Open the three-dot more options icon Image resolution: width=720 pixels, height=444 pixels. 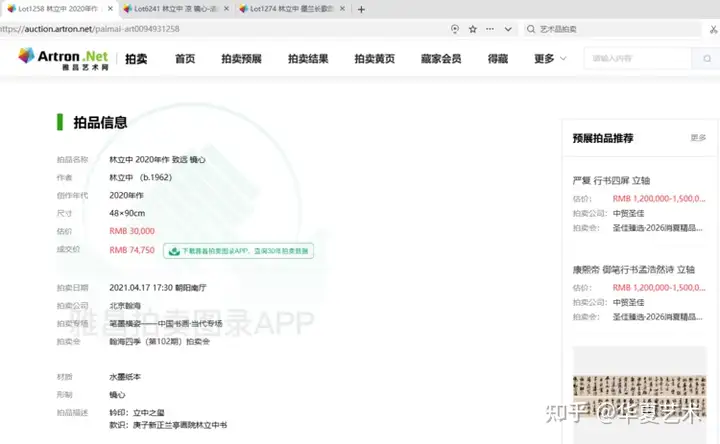490,29
